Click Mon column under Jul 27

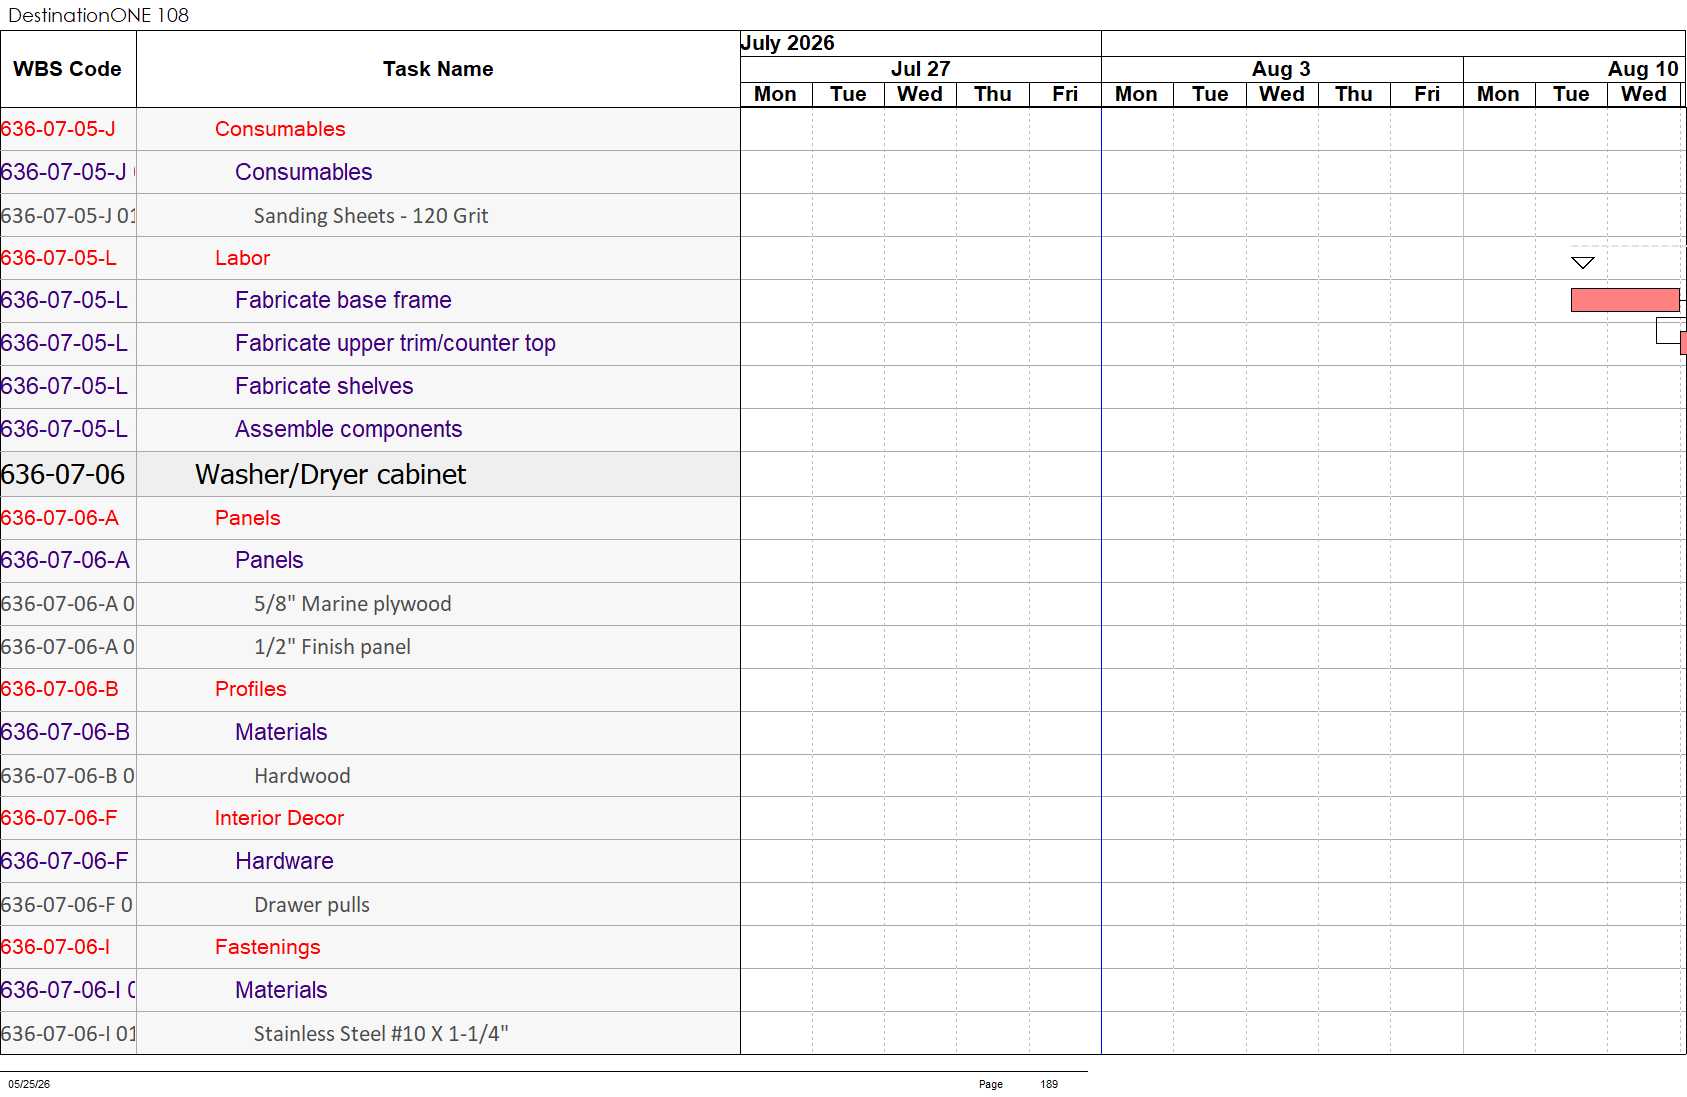point(775,94)
